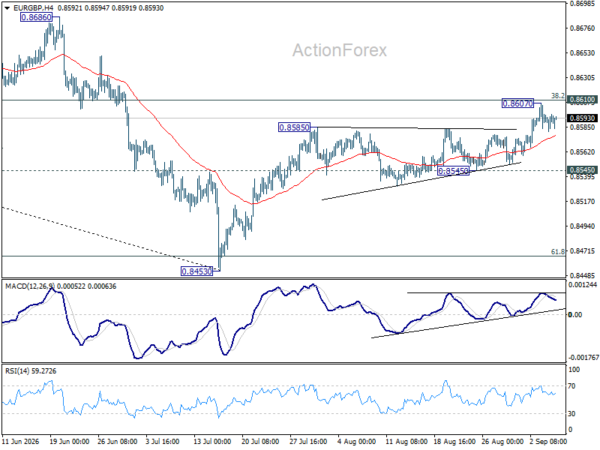This screenshot has width=600, height=450.
Task: Click the current price tag 0.85930
Action: coord(582,118)
